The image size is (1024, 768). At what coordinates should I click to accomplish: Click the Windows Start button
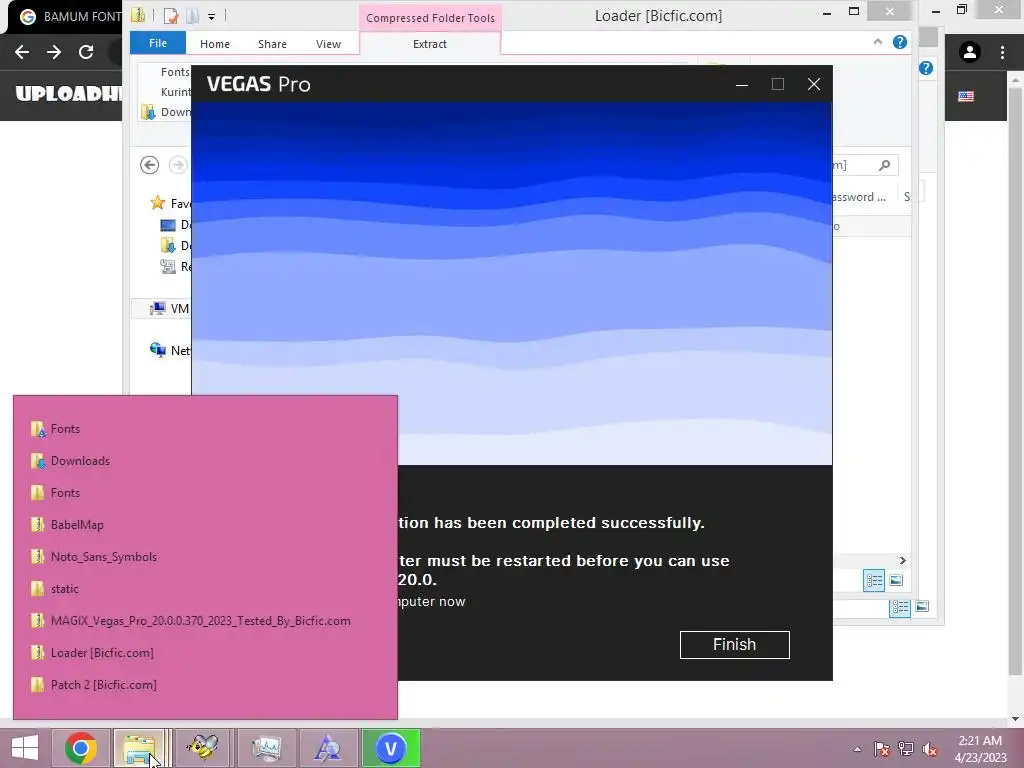24,748
